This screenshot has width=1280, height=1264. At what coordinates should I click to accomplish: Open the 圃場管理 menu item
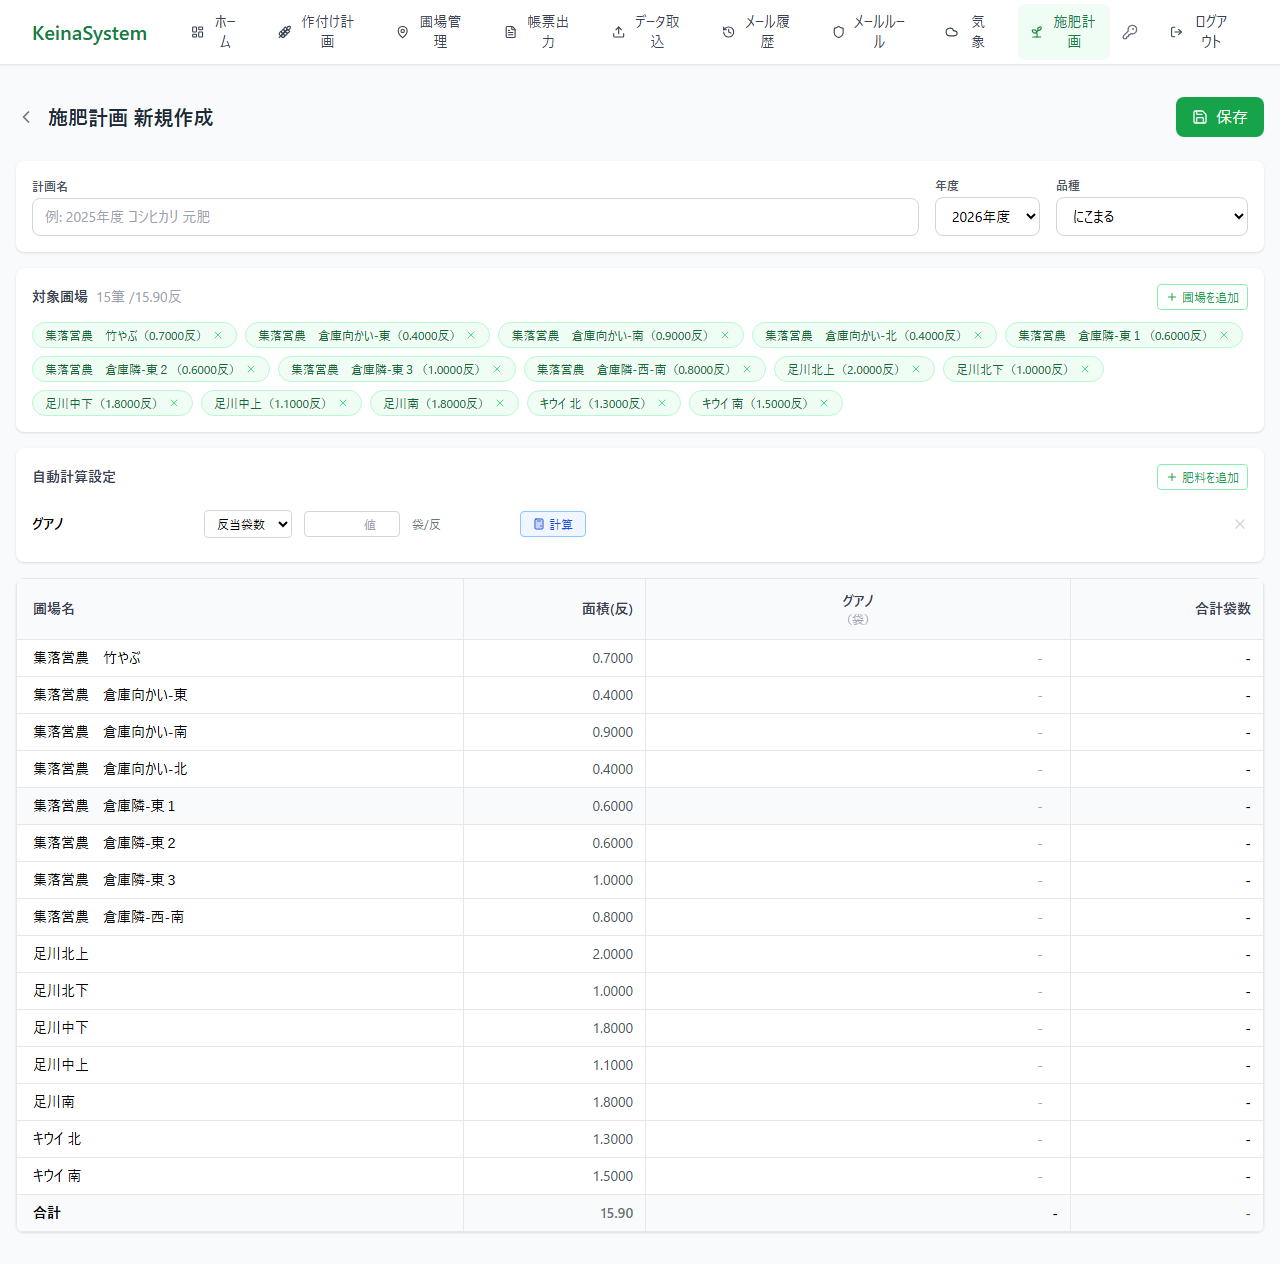coord(429,32)
